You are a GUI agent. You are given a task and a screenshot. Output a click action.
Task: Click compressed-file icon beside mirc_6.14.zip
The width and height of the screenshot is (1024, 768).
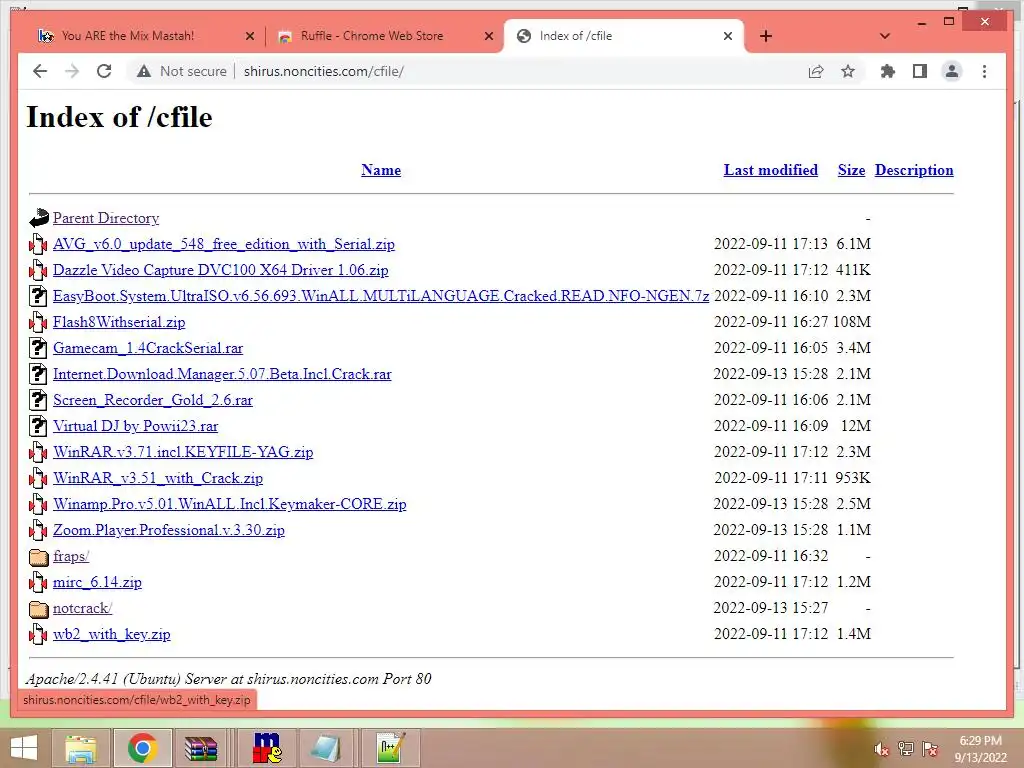pos(39,583)
